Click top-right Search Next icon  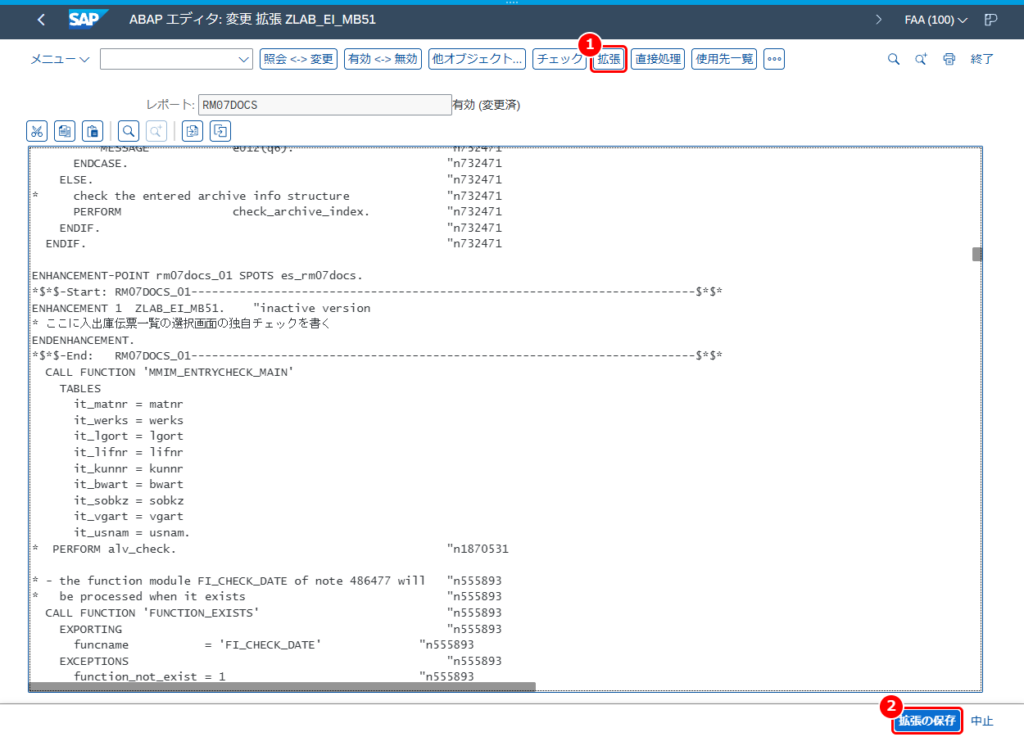[x=921, y=59]
